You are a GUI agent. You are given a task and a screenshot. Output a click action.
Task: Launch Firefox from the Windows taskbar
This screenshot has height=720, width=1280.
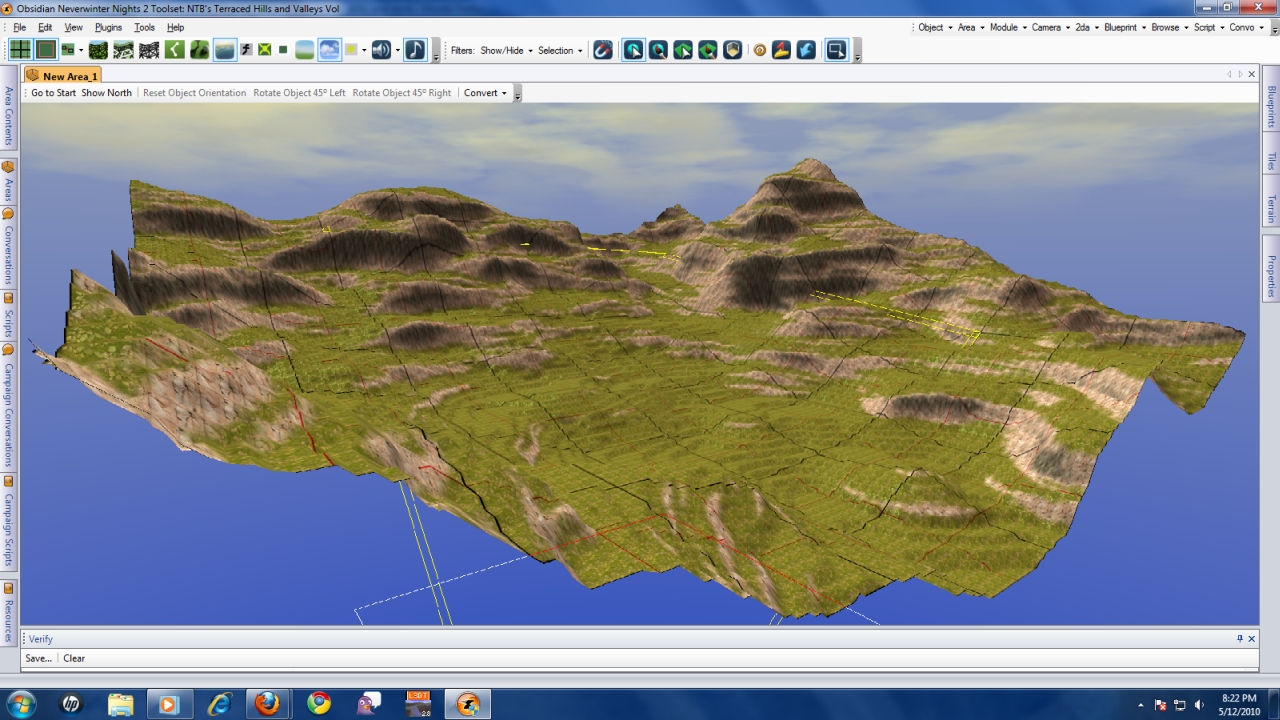[x=267, y=704]
